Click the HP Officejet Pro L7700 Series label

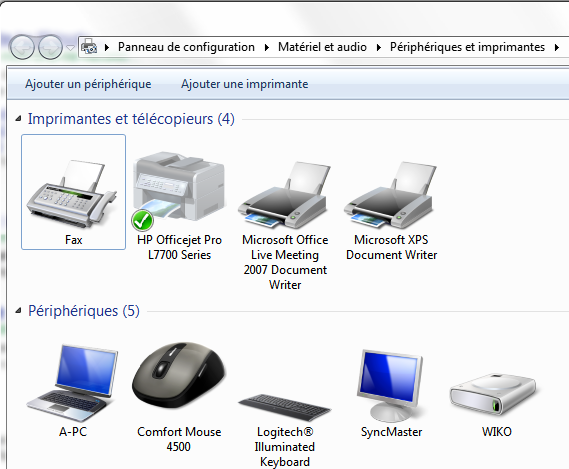pos(179,247)
